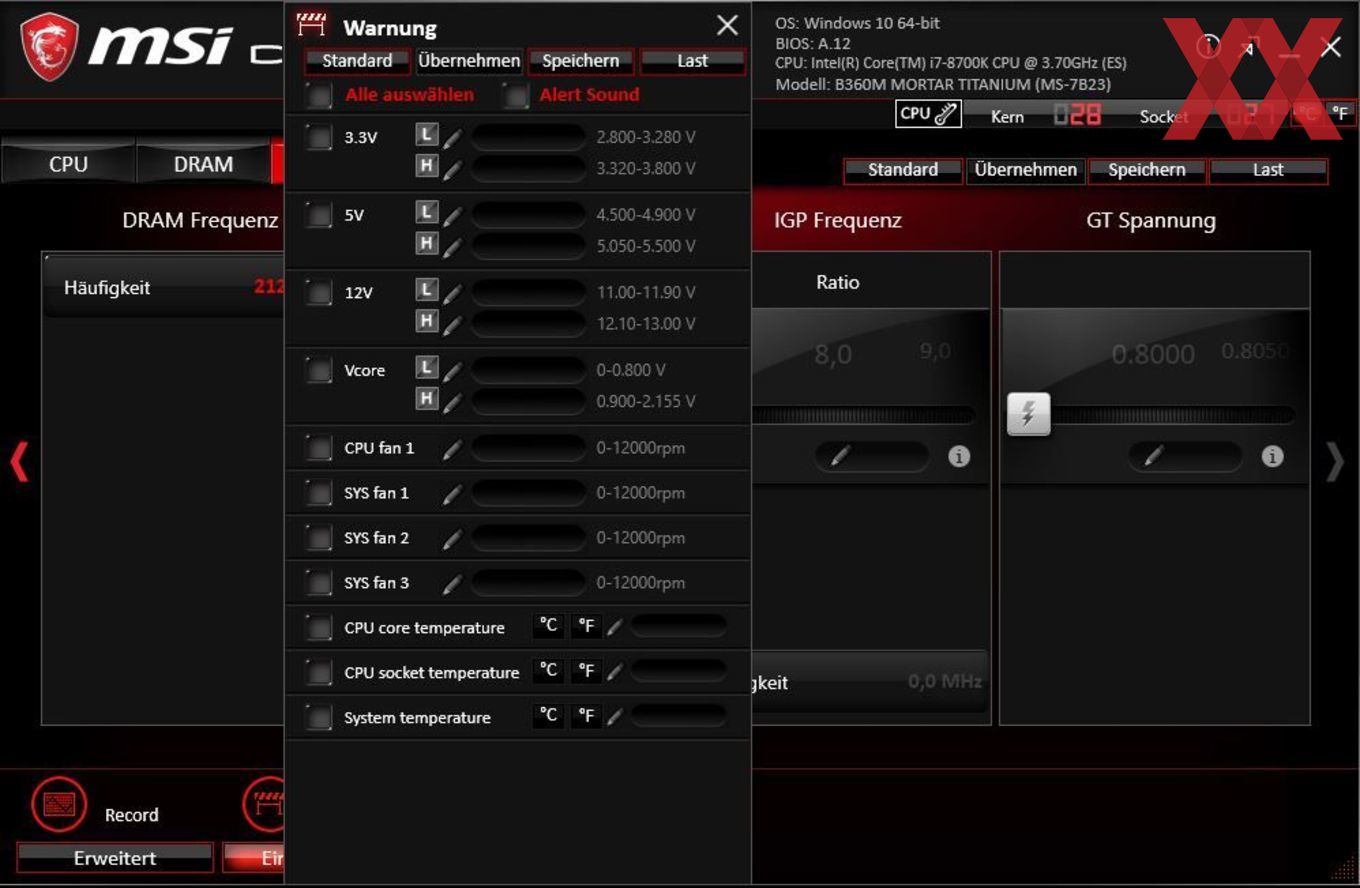Click the pencil icon for 3.3V low limit
The image size is (1360, 888).
(x=453, y=138)
